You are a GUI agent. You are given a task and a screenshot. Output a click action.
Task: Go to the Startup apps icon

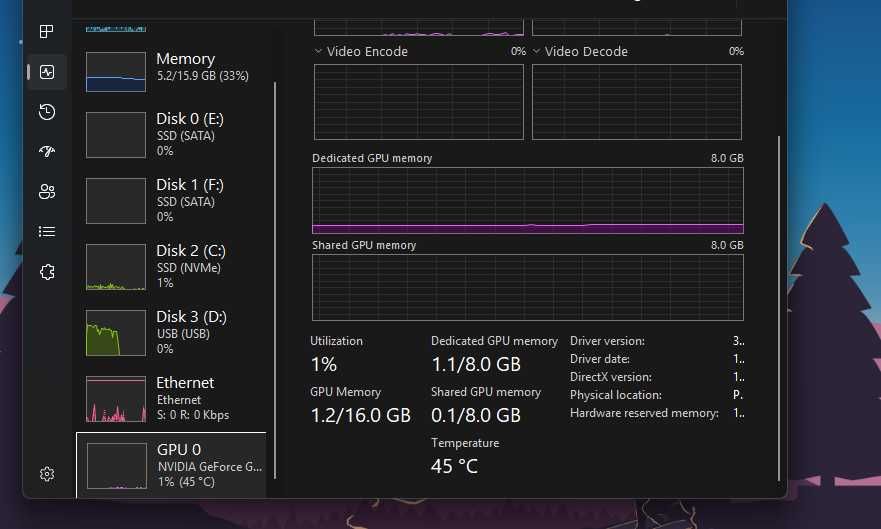[46, 152]
